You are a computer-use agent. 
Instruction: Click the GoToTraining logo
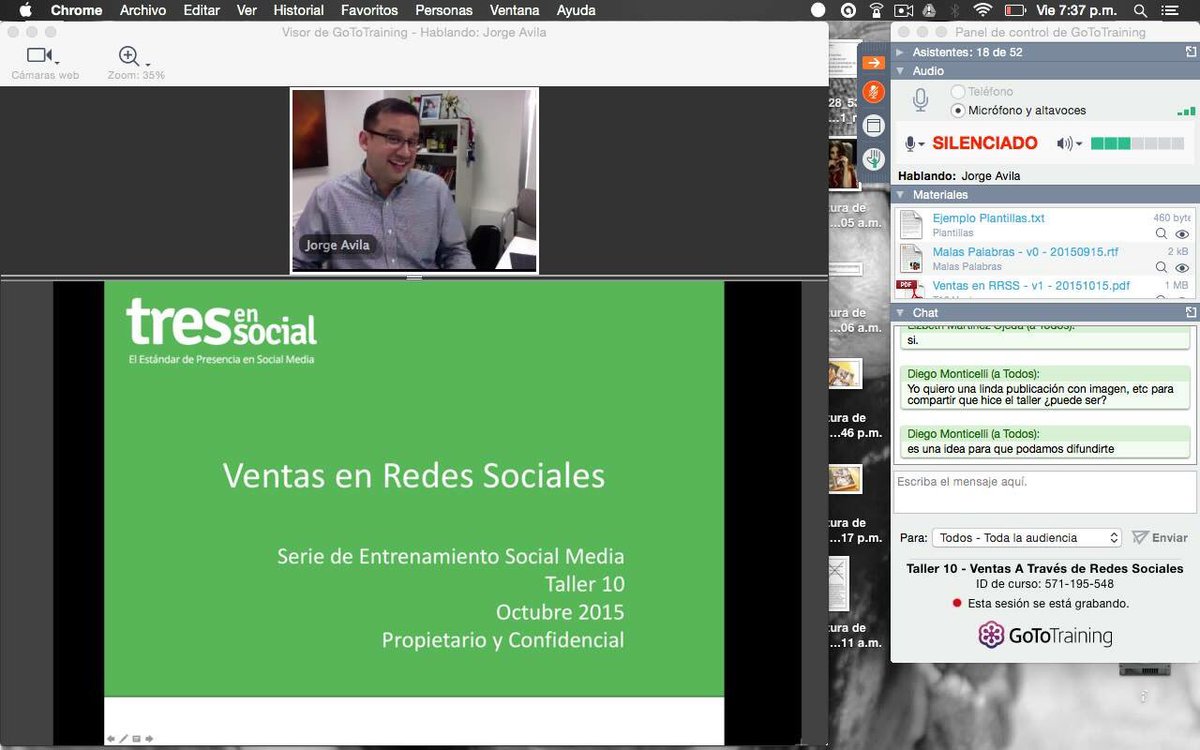point(1044,636)
